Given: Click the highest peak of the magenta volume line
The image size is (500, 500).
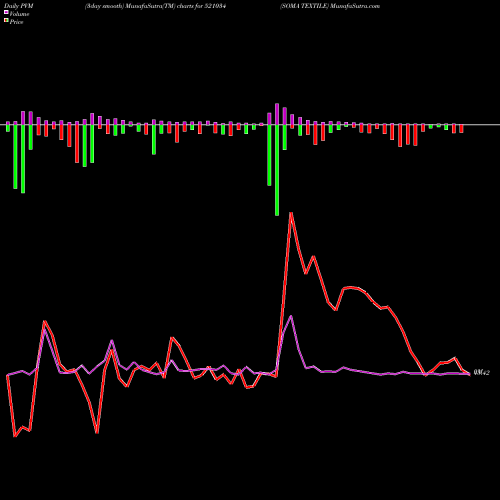Looking at the screenshot, I should coord(292,316).
